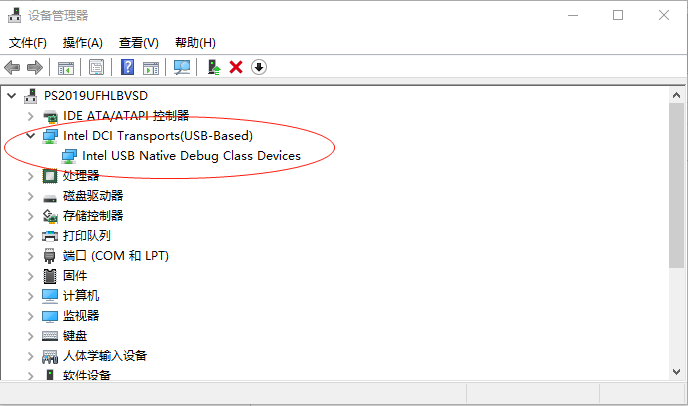This screenshot has width=688, height=406.
Task: Open the 文件(F) menu
Action: coord(28,43)
